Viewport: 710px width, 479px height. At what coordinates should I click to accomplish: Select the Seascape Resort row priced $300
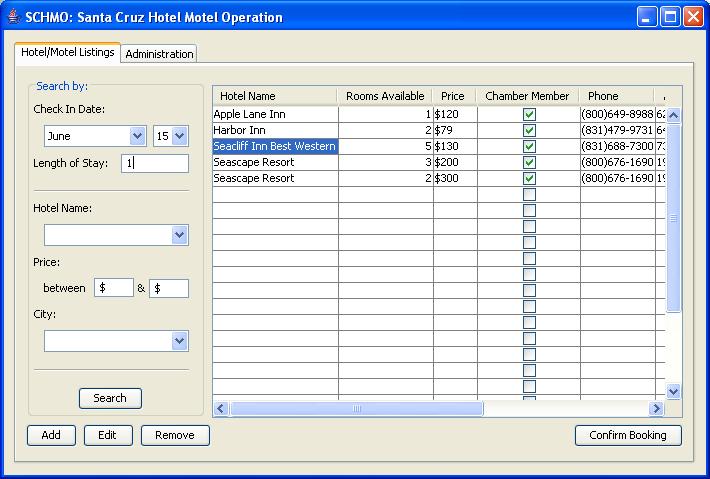[439, 178]
